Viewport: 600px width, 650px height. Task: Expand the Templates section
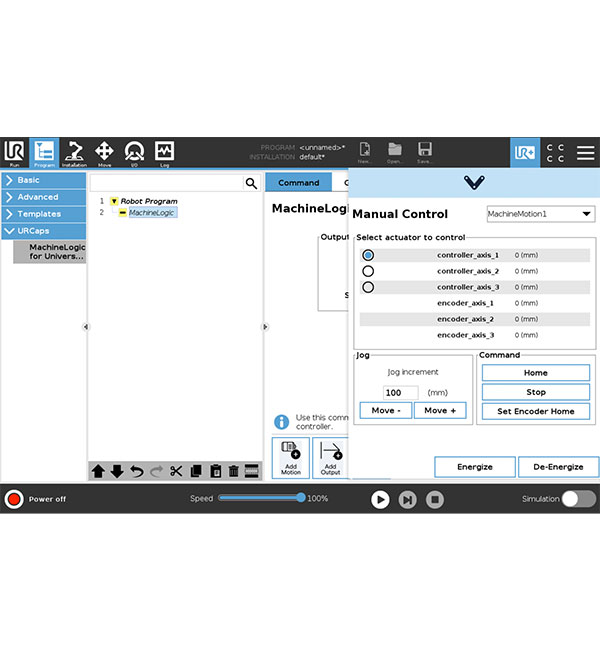[x=44, y=214]
